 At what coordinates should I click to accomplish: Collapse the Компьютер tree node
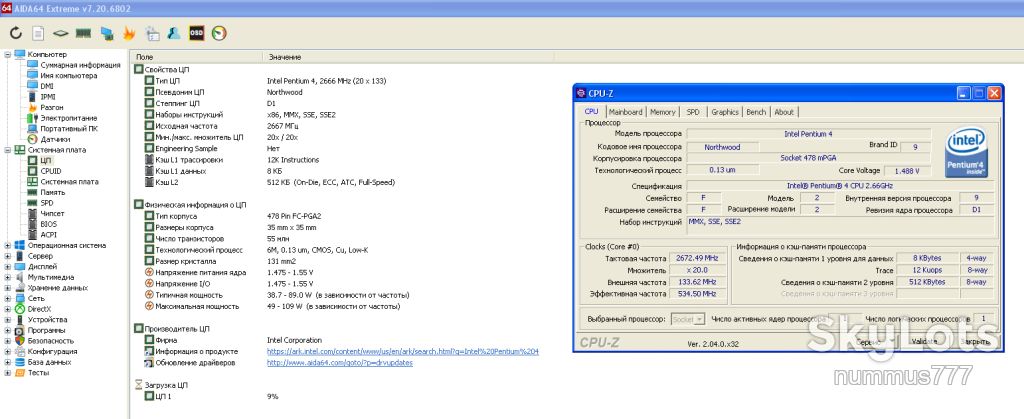click(7, 54)
